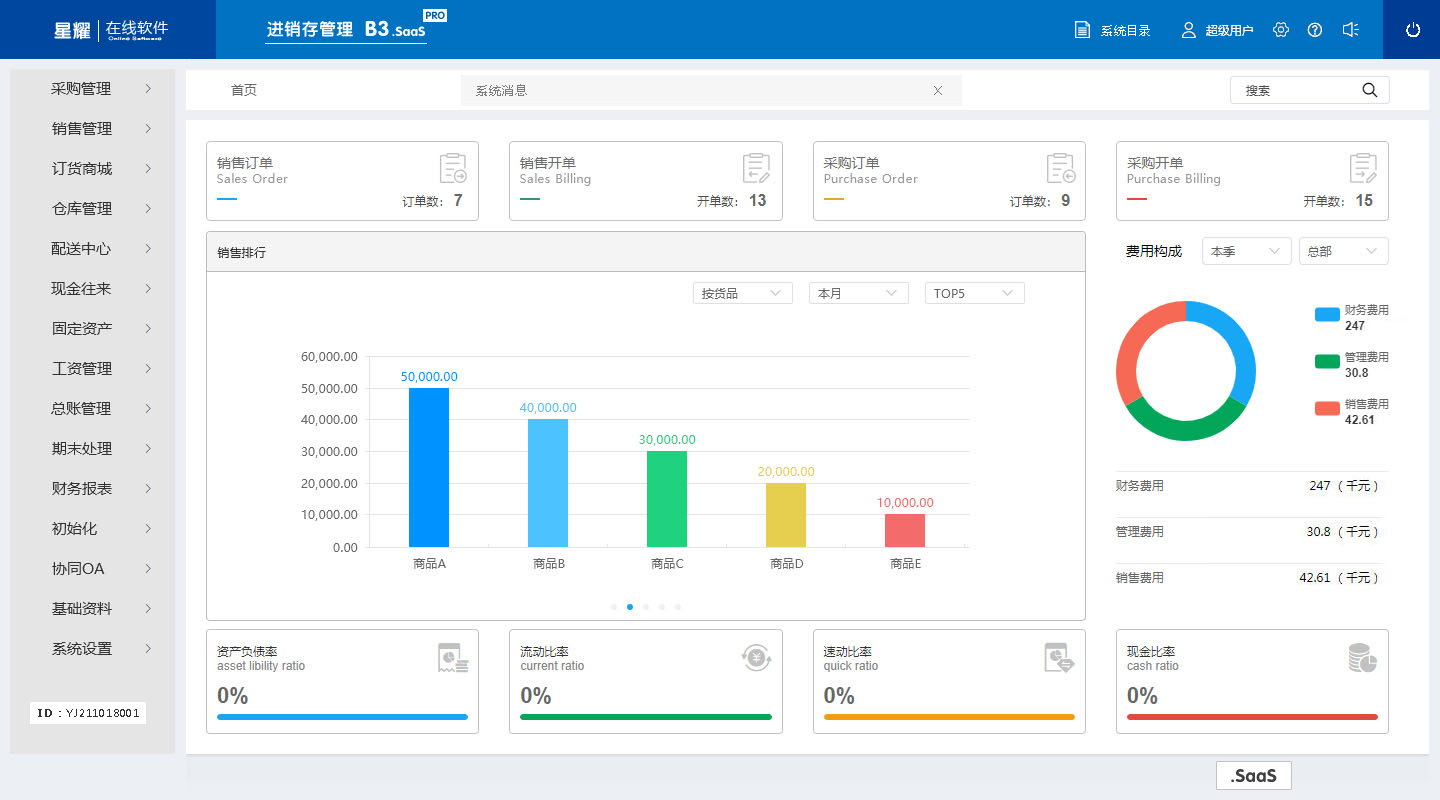Image resolution: width=1440 pixels, height=800 pixels.
Task: Click into the 搜索 input field
Action: [x=1295, y=90]
